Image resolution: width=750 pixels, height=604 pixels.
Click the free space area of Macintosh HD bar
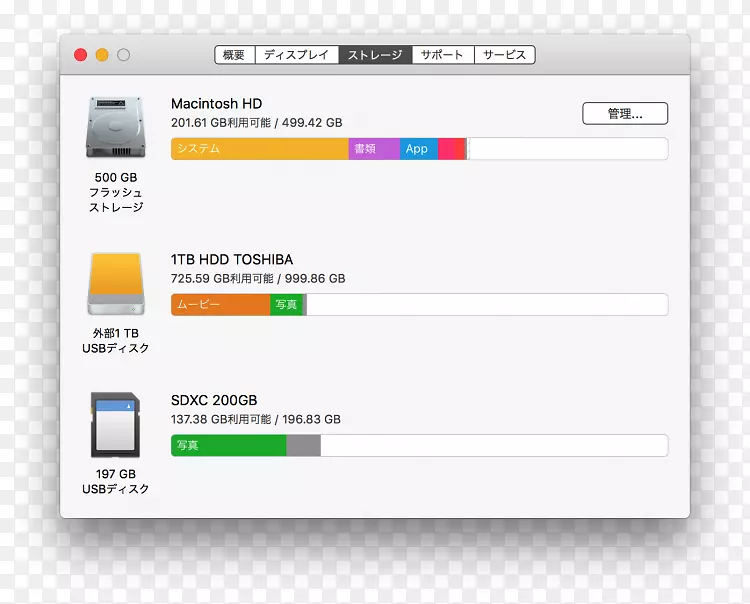[568, 149]
